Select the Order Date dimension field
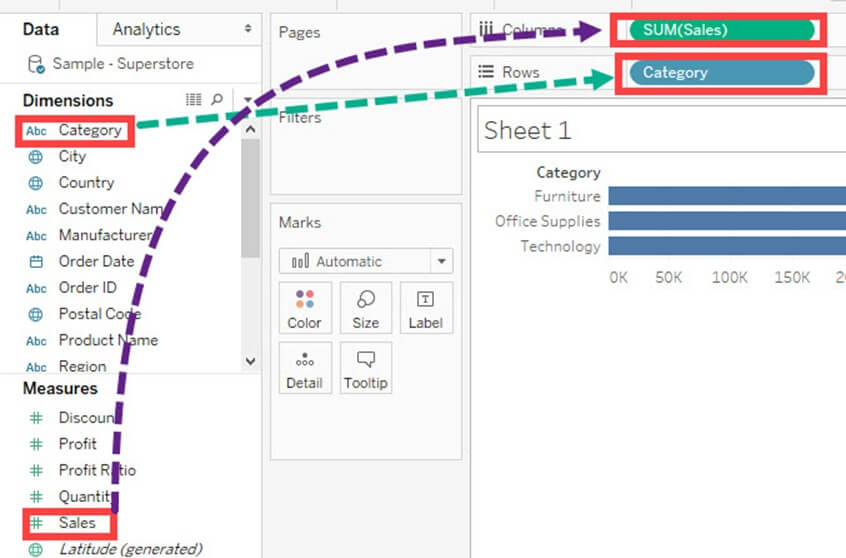846x558 pixels. [96, 261]
